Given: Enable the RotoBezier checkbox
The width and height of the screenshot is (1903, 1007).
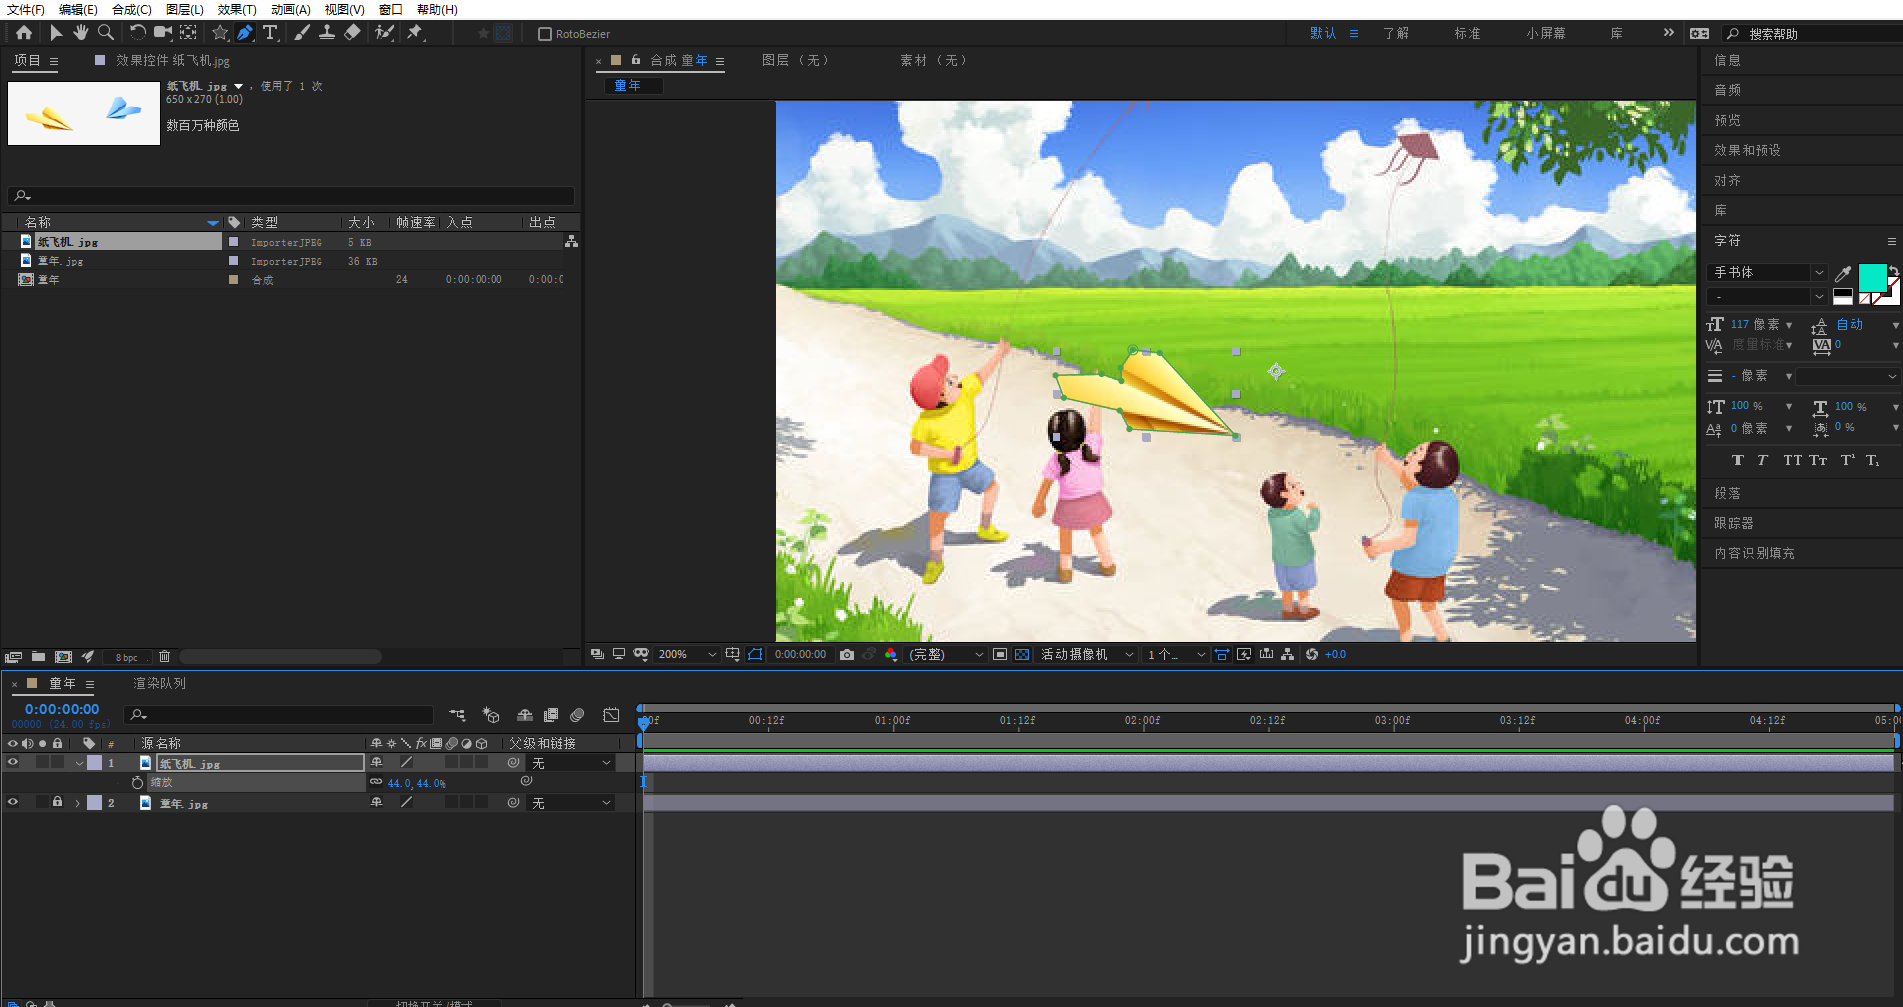Looking at the screenshot, I should (545, 34).
